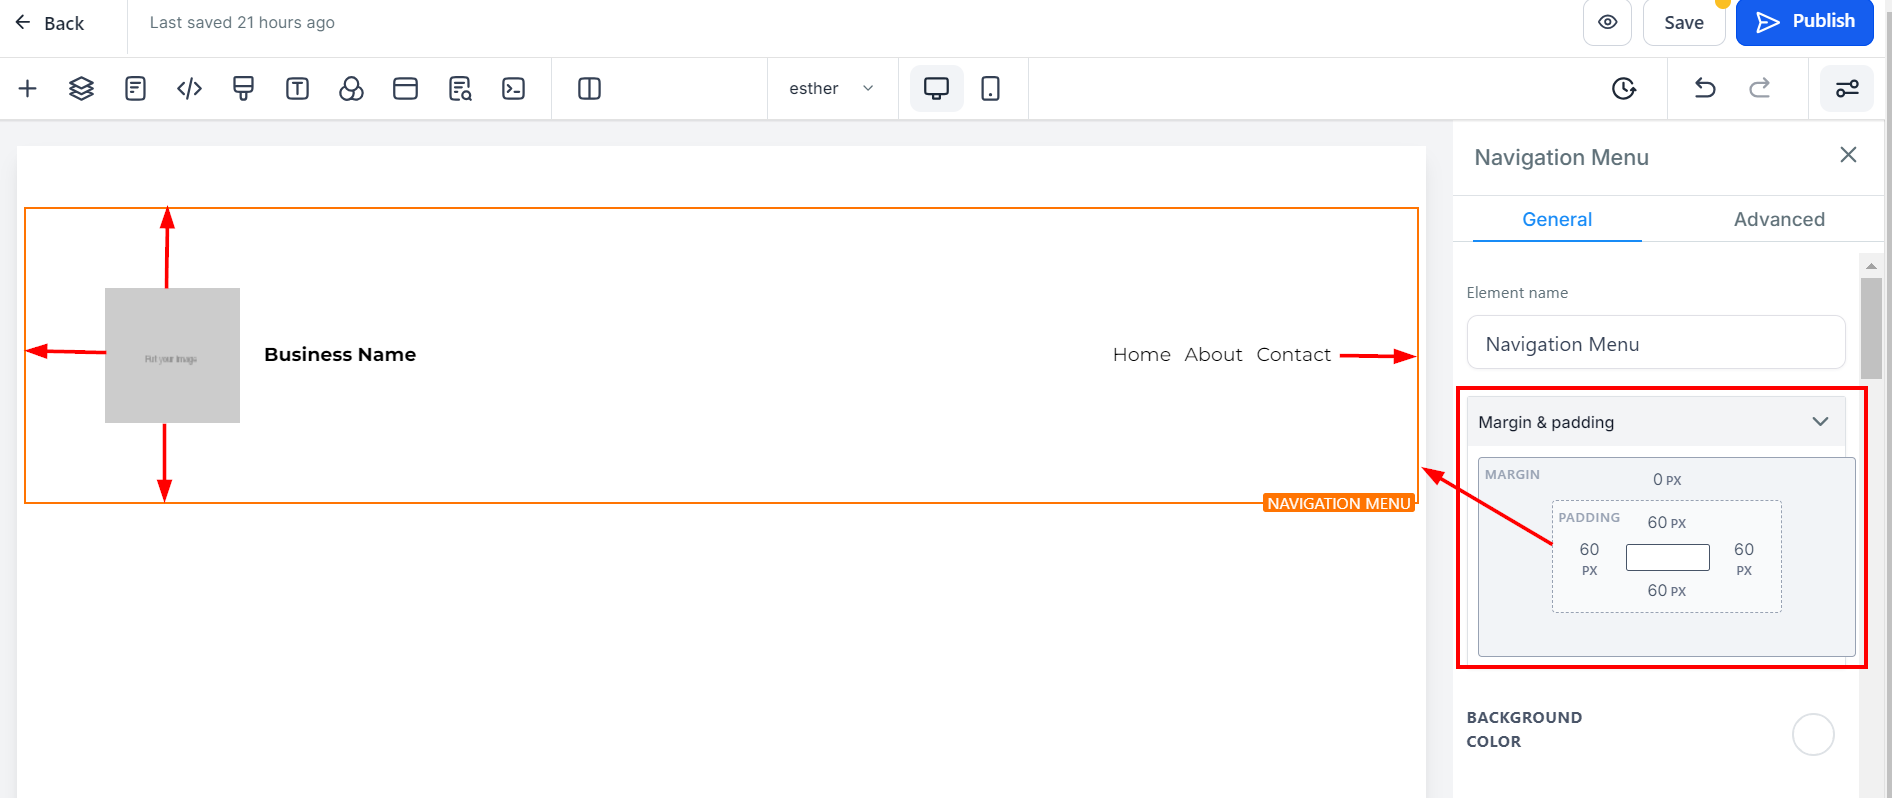Click the Contact nav link
1892x798 pixels.
pyautogui.click(x=1294, y=355)
